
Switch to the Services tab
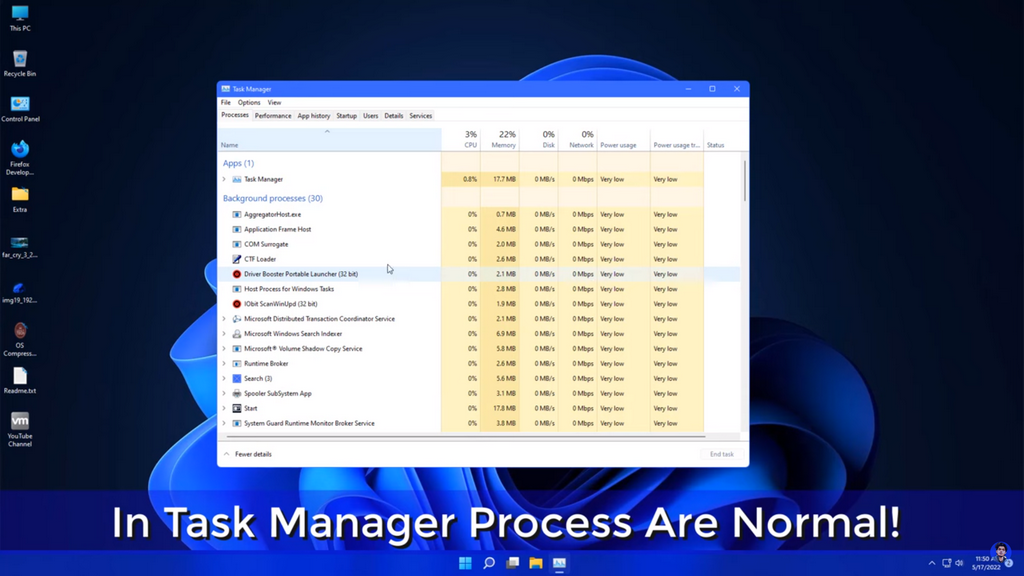[x=421, y=116]
